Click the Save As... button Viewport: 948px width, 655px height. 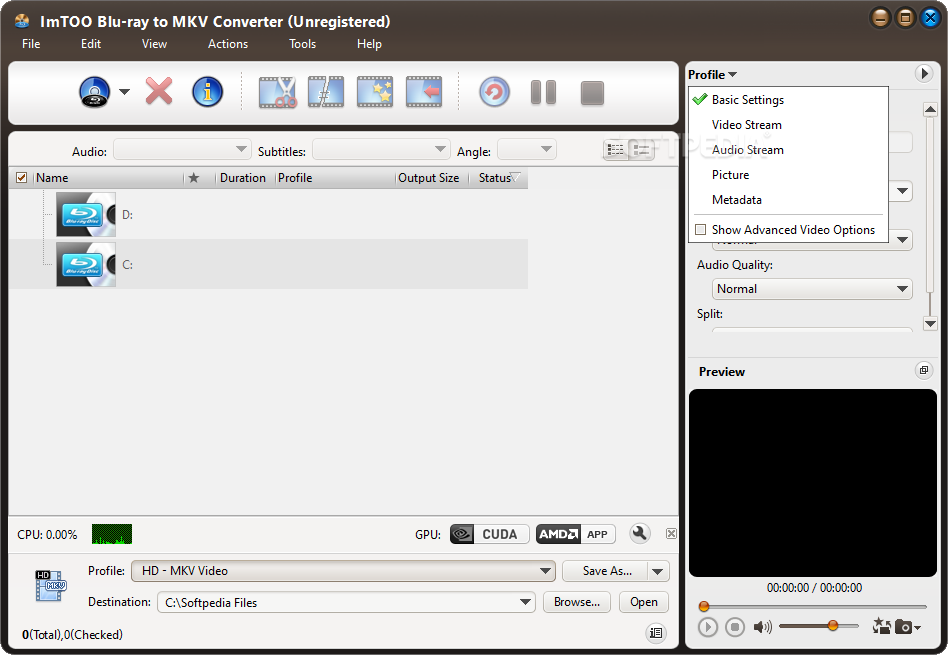606,570
